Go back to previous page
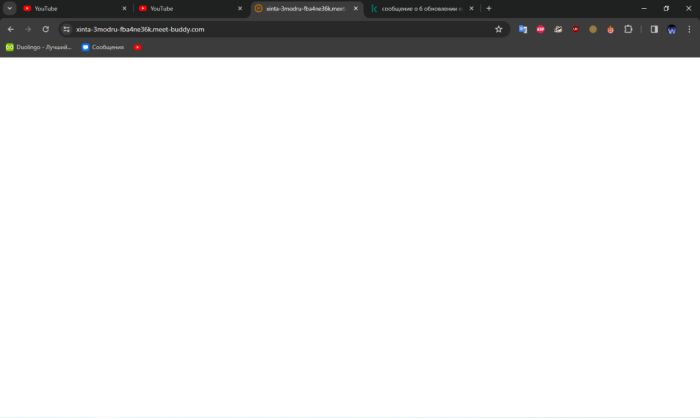 coord(11,29)
